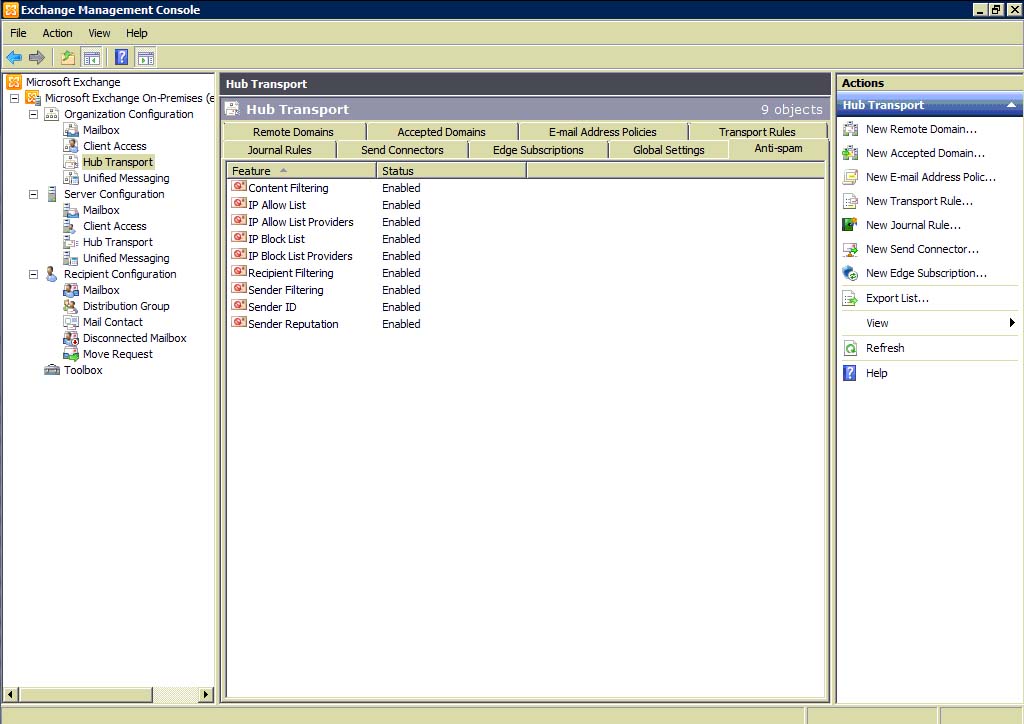This screenshot has height=724, width=1024.
Task: Click the Unified Messaging icon under Organization Configuration
Action: click(71, 178)
